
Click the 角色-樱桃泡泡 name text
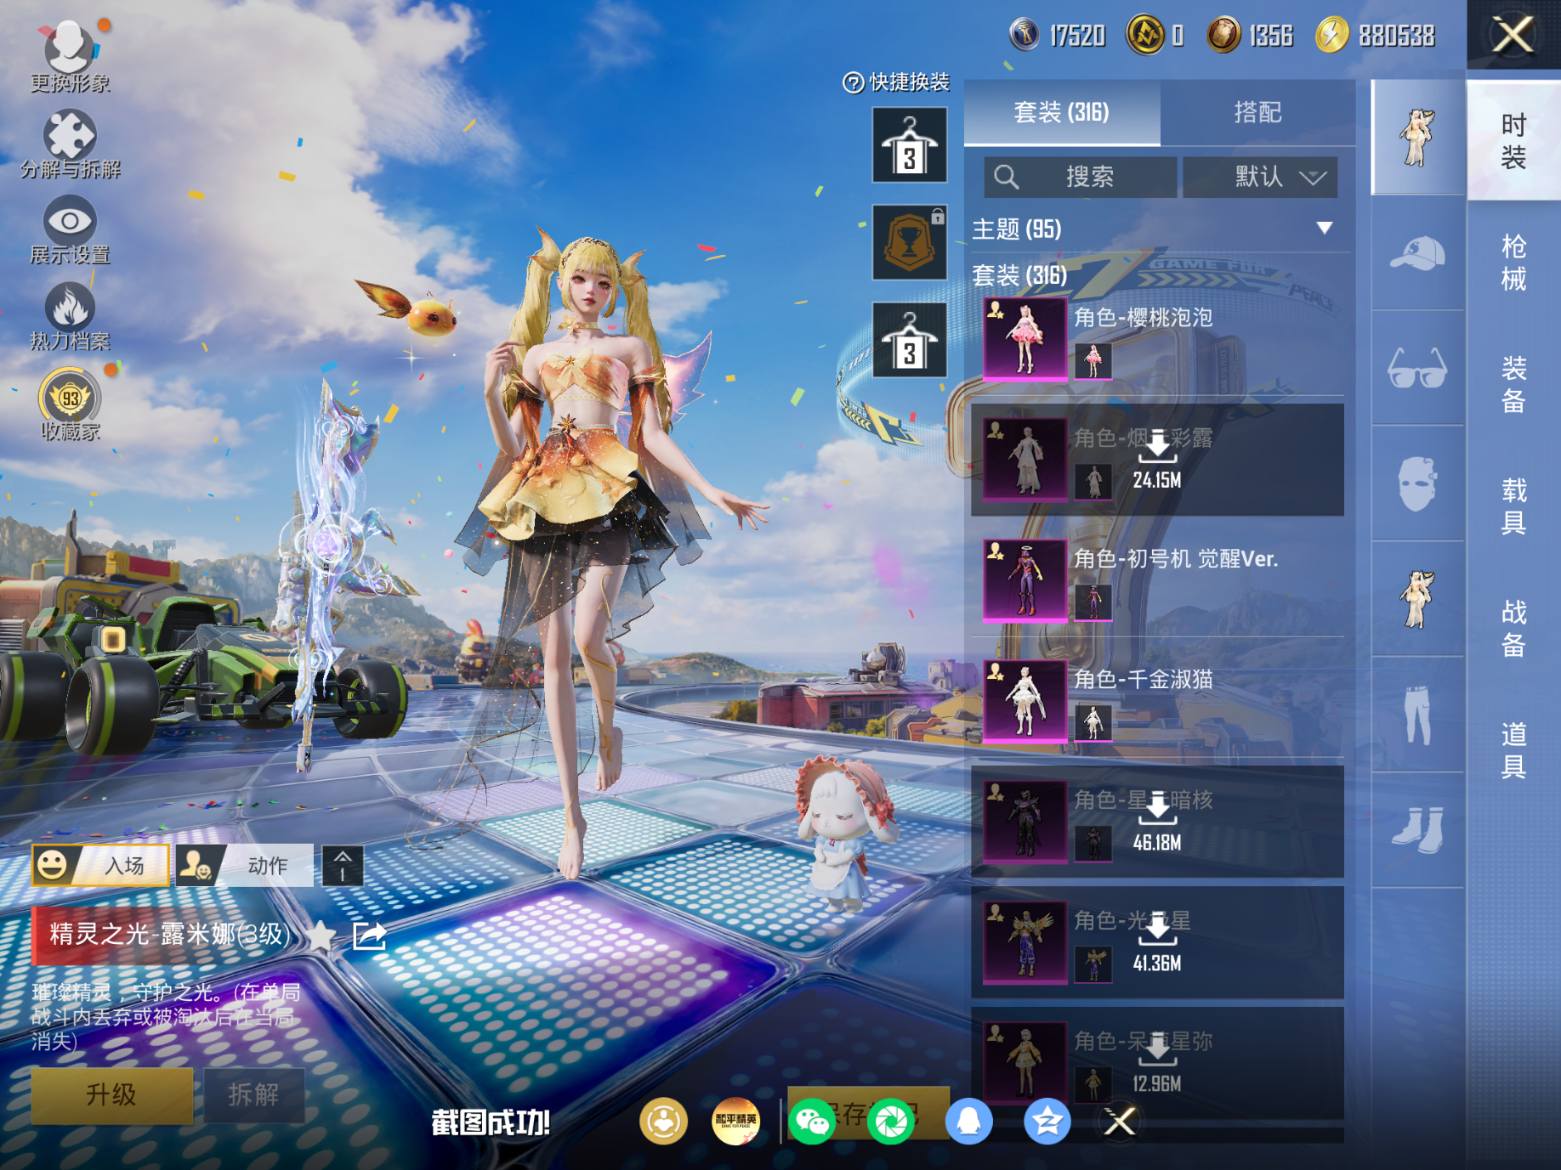click(x=1143, y=318)
